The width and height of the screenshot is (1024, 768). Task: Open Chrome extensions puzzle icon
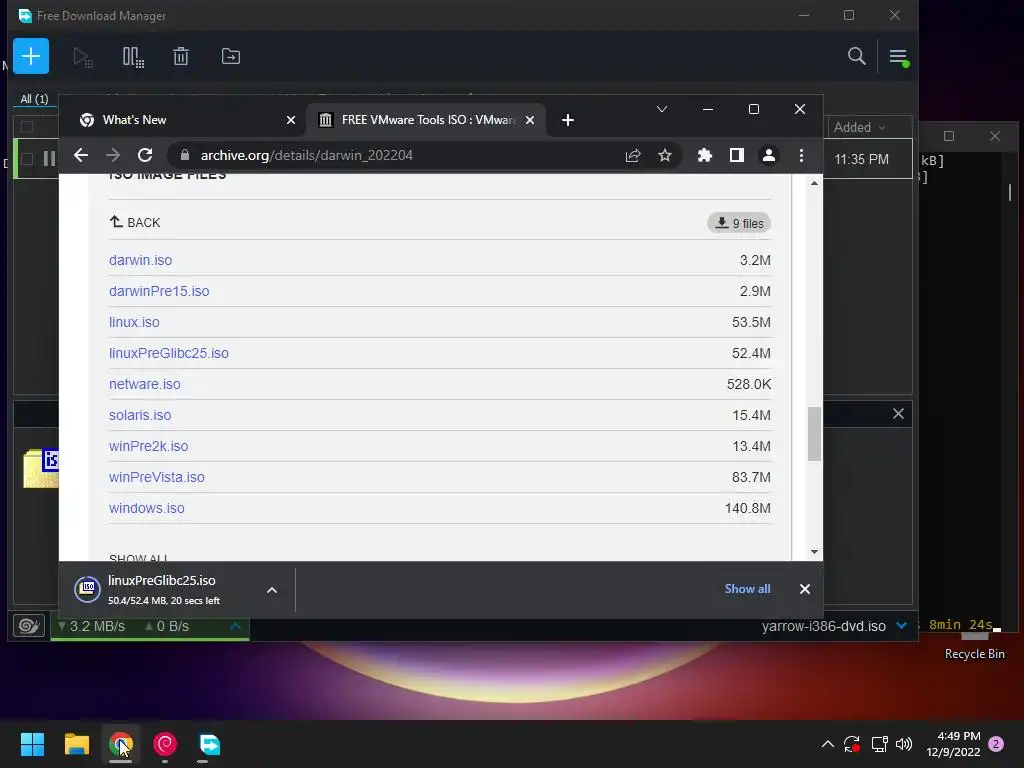(704, 155)
